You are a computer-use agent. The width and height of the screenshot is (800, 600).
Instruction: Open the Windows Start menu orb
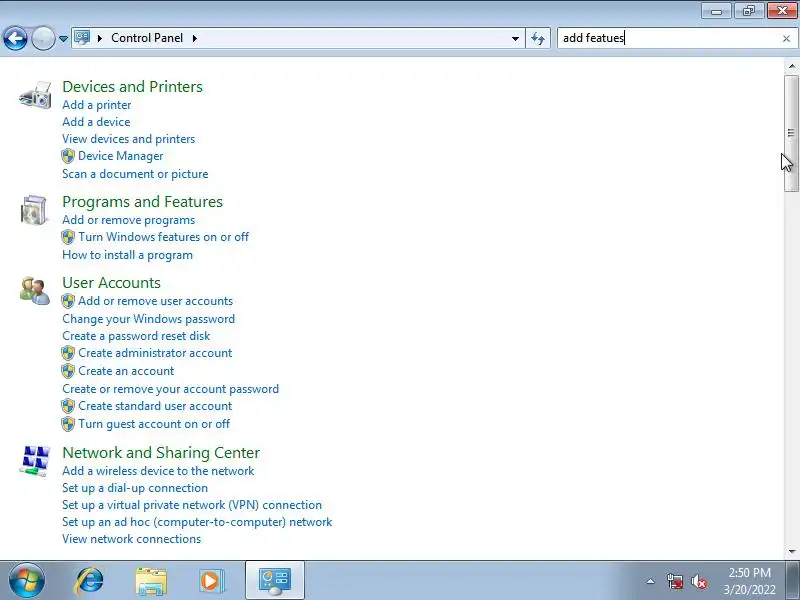27,581
